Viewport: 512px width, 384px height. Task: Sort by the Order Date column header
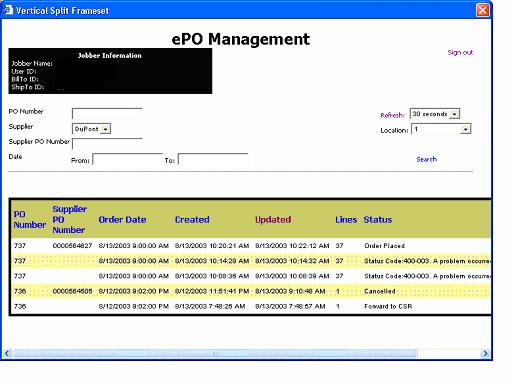coord(122,220)
